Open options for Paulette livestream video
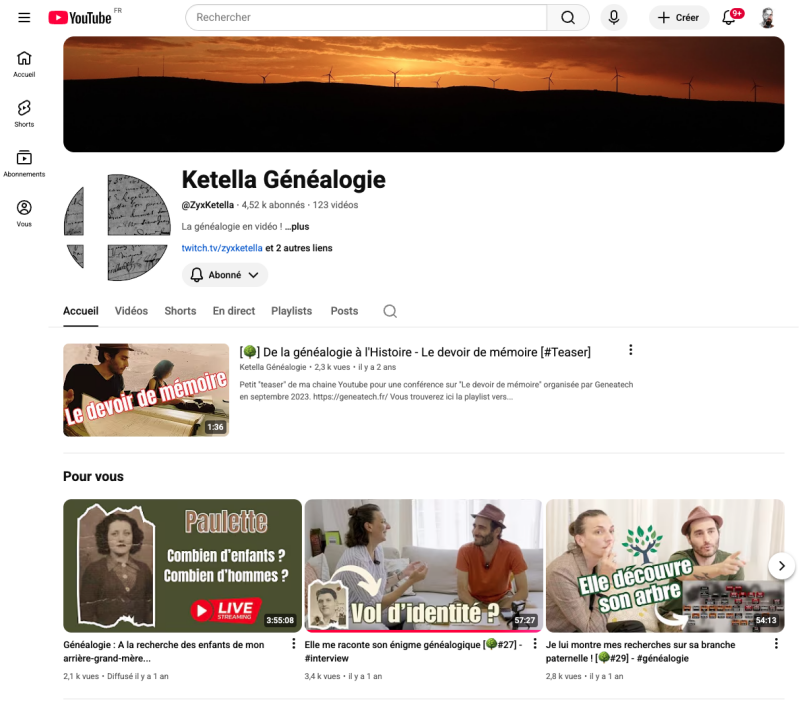800x704 pixels. [x=293, y=644]
